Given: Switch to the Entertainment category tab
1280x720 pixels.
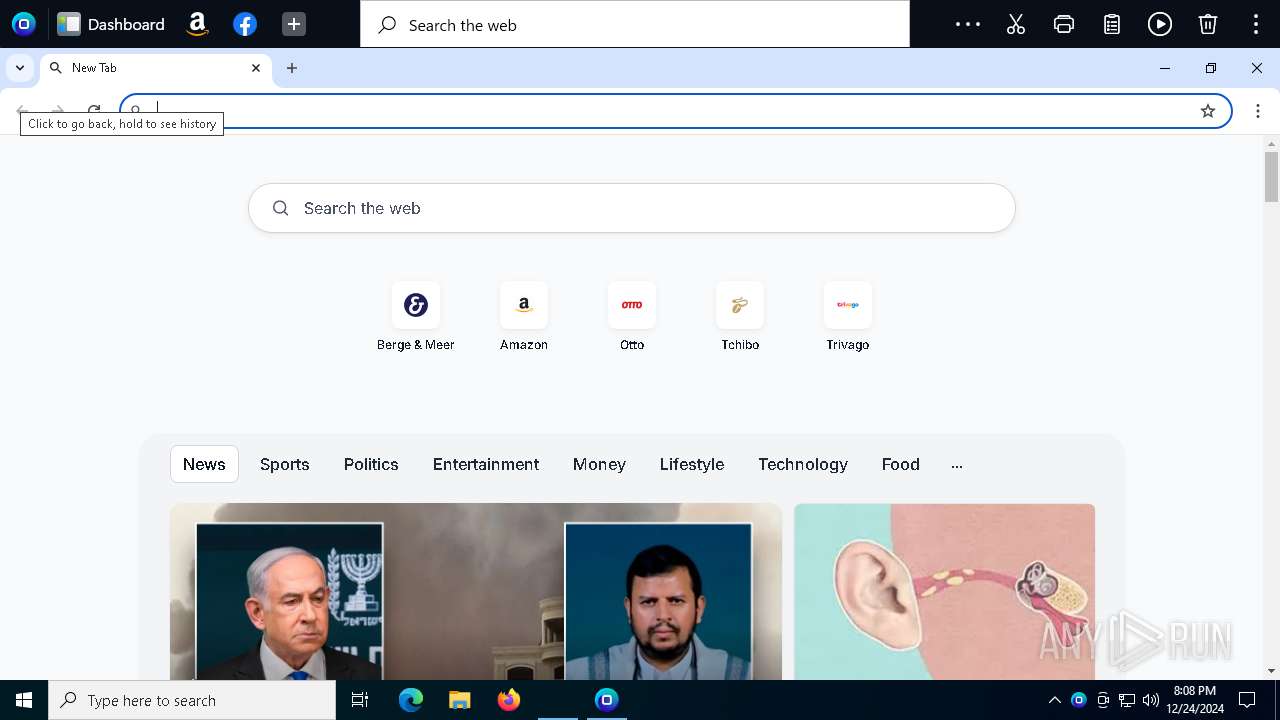Looking at the screenshot, I should (x=486, y=464).
